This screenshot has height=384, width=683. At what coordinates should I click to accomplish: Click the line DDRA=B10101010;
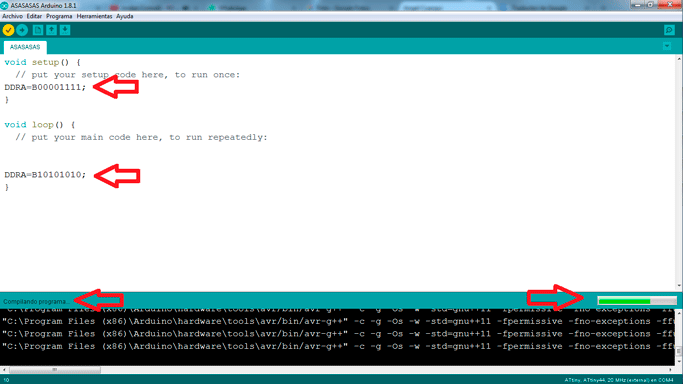tap(45, 175)
